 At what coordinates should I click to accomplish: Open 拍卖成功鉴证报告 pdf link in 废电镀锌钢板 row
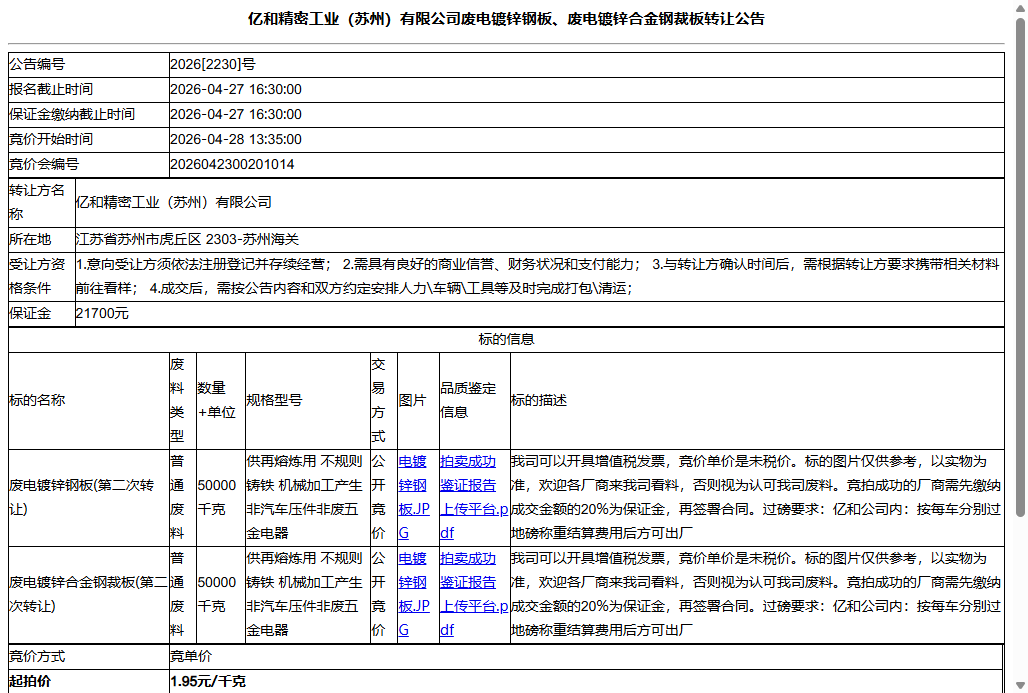473,497
